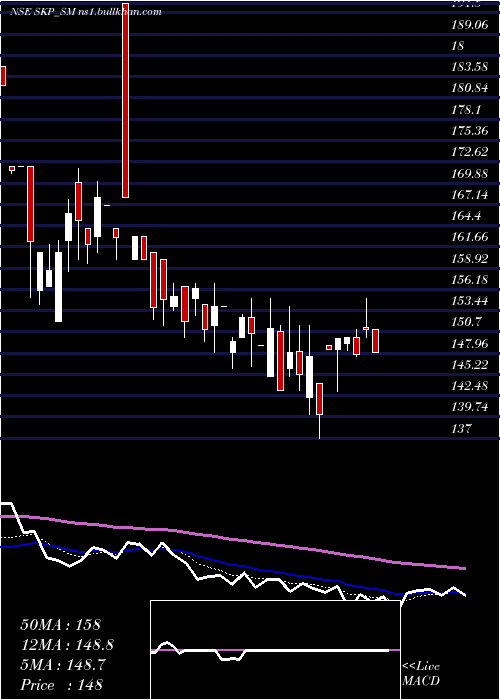Viewport: 500px width, 700px height.
Task: Select the 167.14 price axis label
Action: click(x=470, y=195)
